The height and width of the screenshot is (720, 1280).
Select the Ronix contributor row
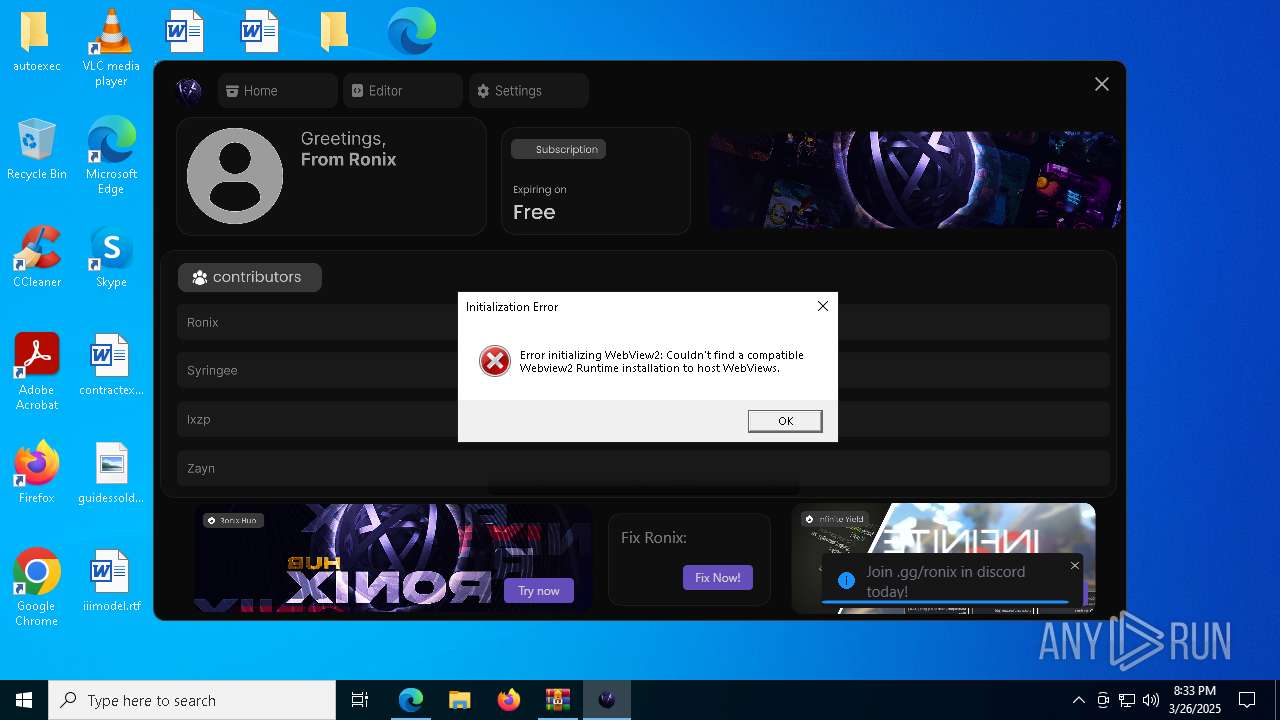643,322
